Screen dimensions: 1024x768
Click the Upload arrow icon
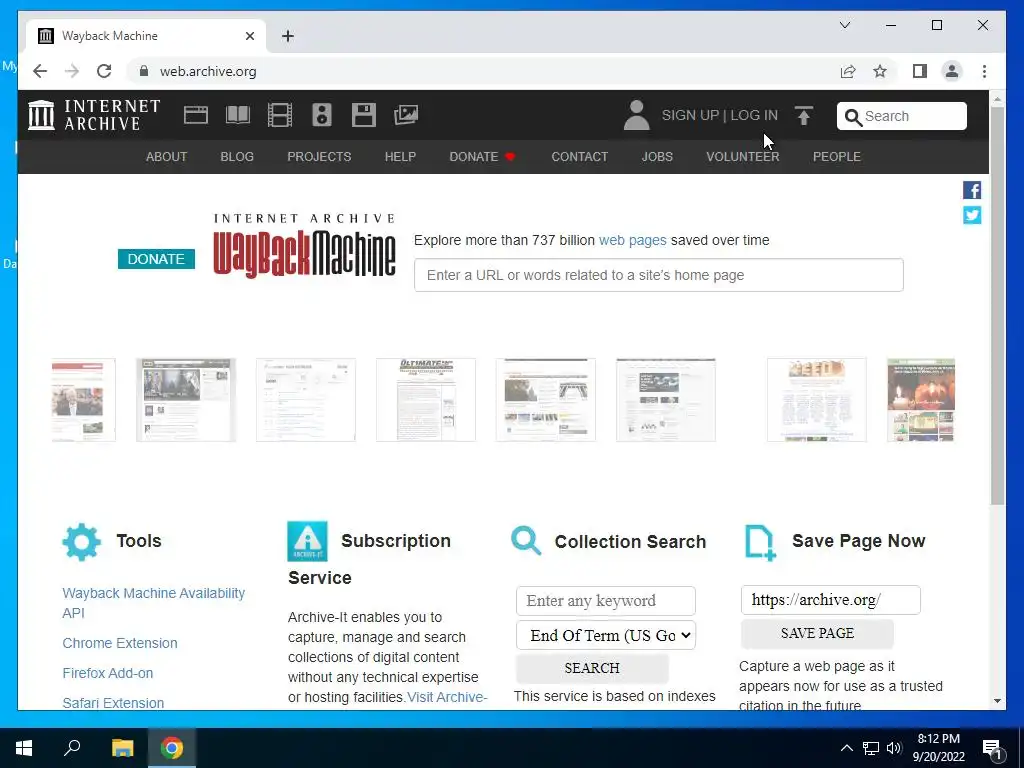click(x=804, y=116)
